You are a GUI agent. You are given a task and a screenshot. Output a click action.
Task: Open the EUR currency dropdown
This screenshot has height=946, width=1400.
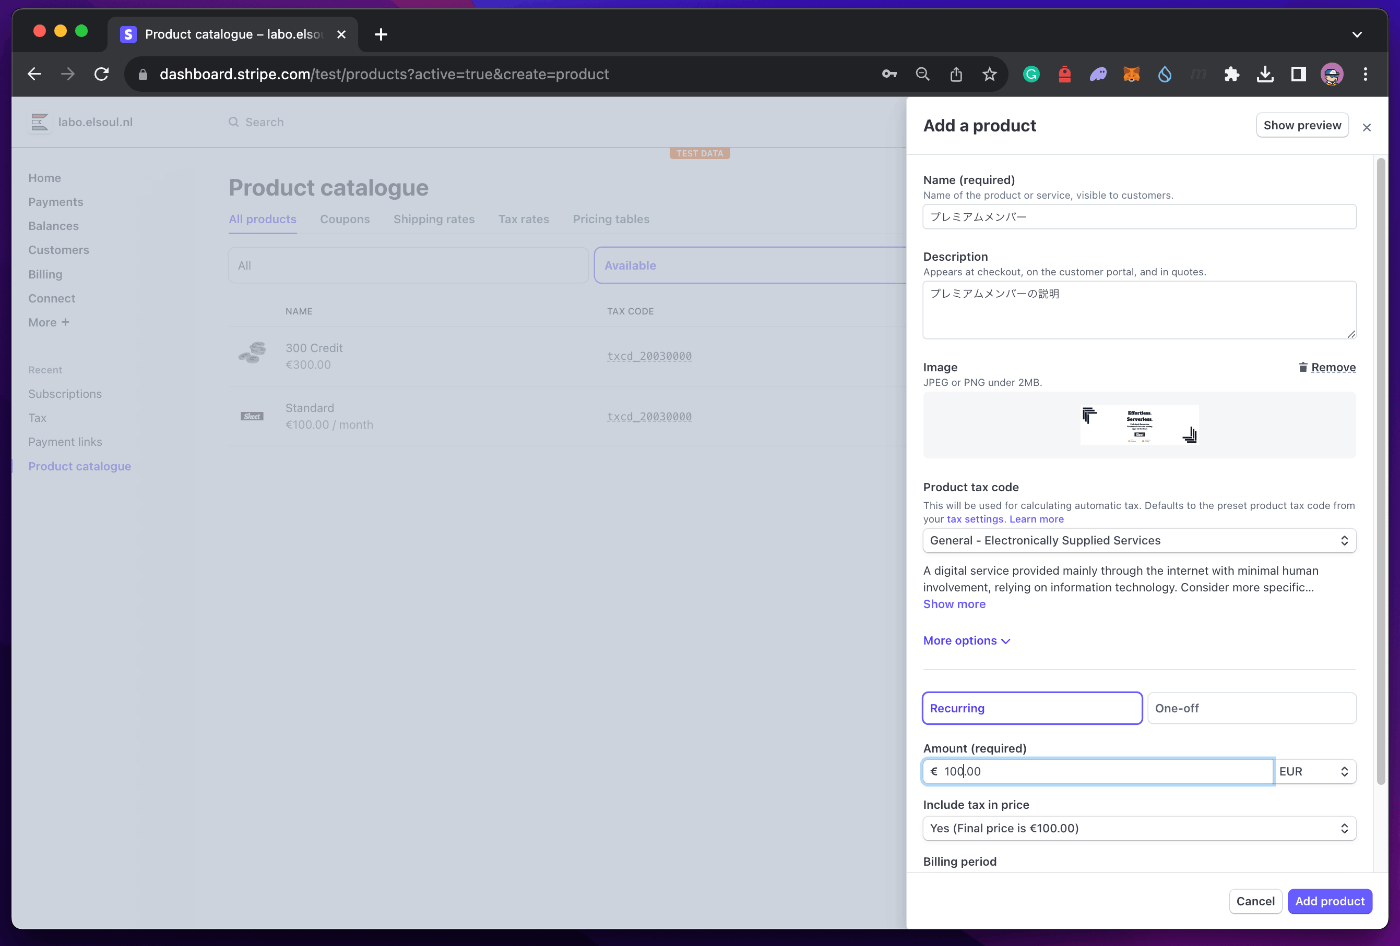[x=1316, y=771]
